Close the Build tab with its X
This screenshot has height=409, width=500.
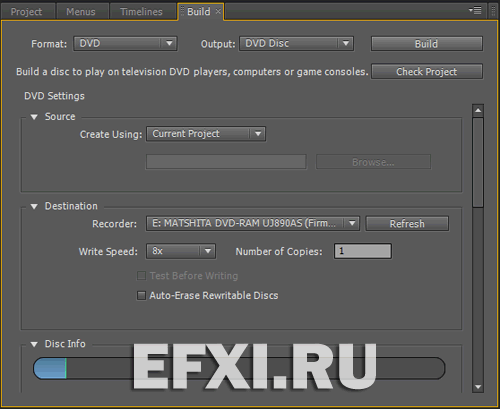(x=218, y=11)
